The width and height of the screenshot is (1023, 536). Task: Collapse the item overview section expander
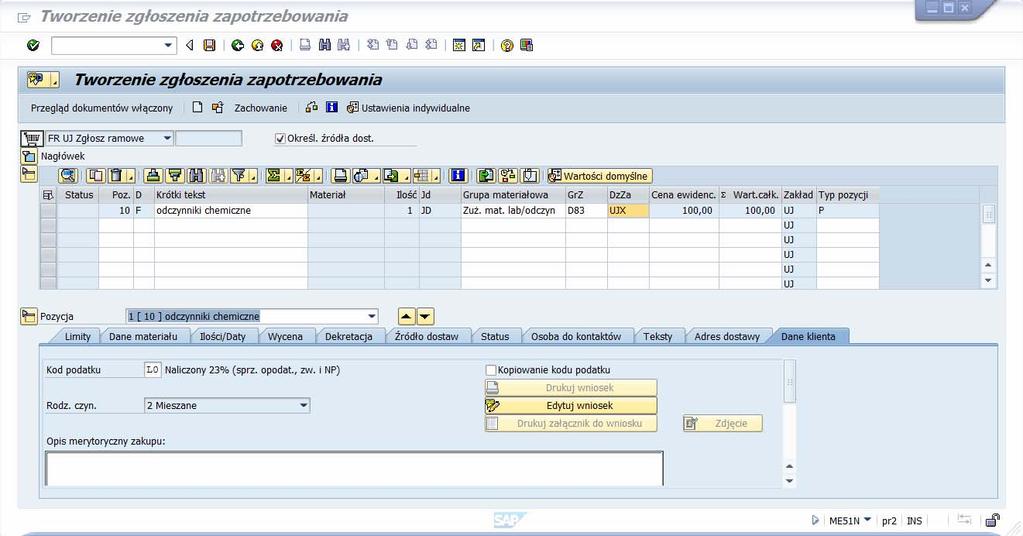[29, 174]
